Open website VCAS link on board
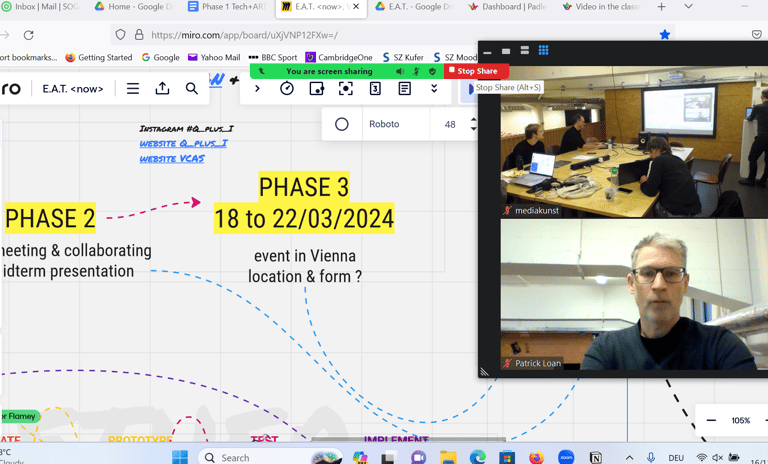Screen dimensions: 768x464 click(x=172, y=159)
